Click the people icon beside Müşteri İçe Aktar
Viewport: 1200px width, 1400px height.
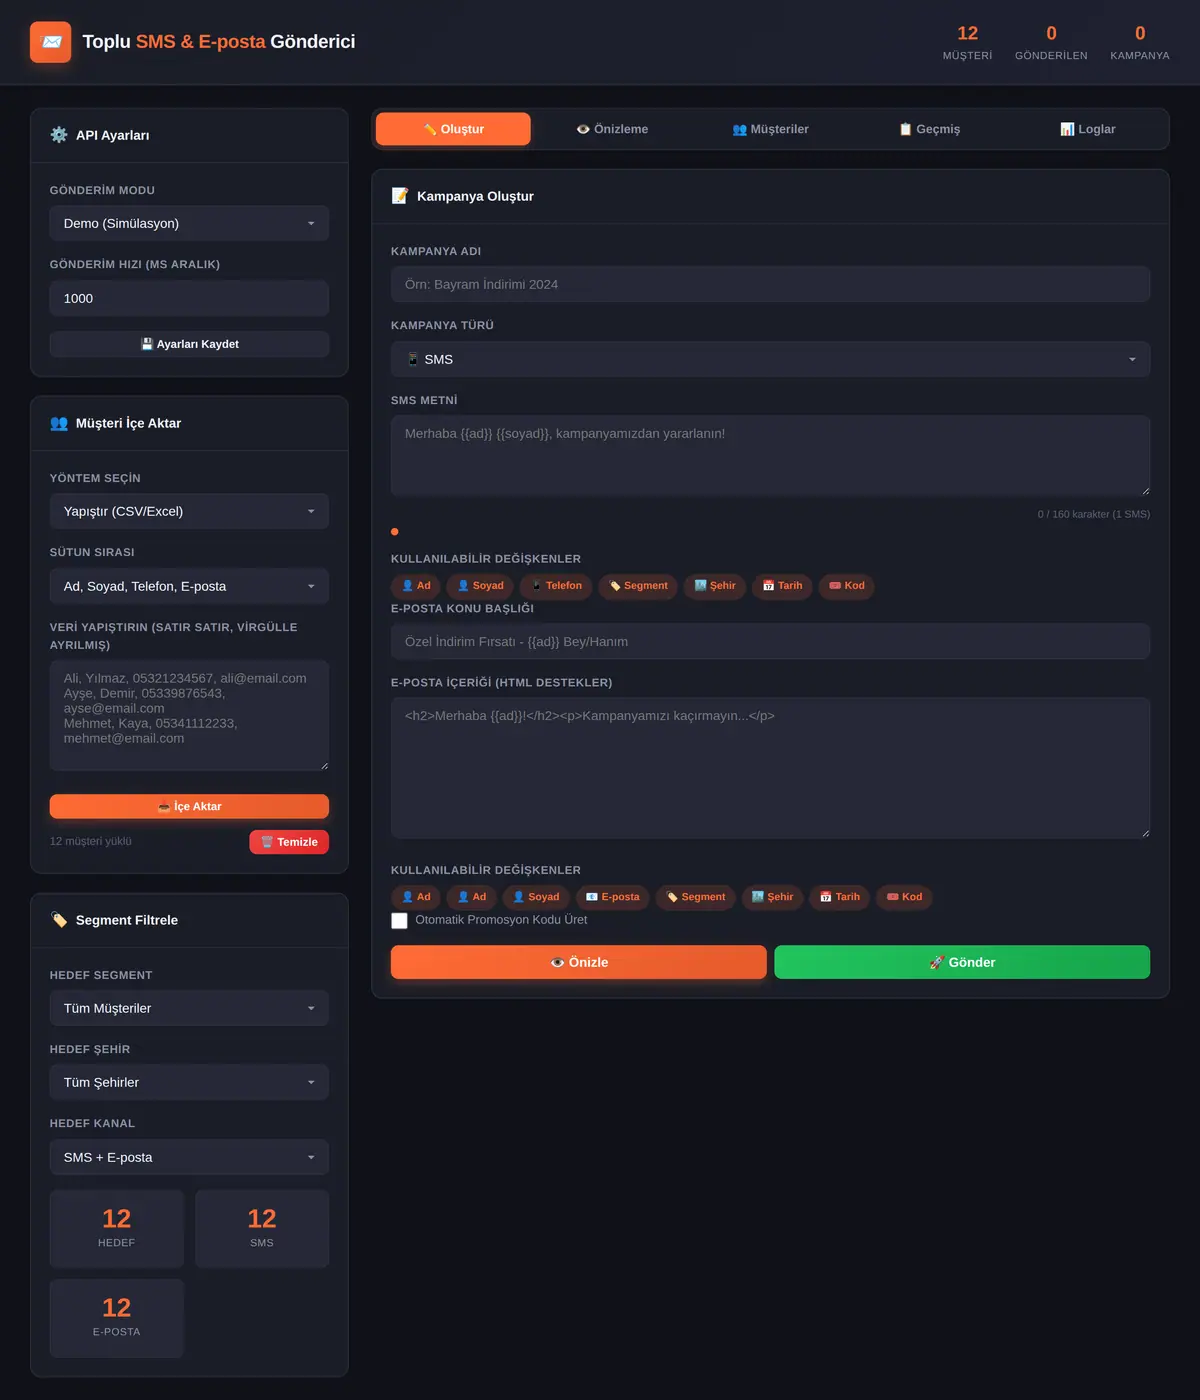[59, 423]
